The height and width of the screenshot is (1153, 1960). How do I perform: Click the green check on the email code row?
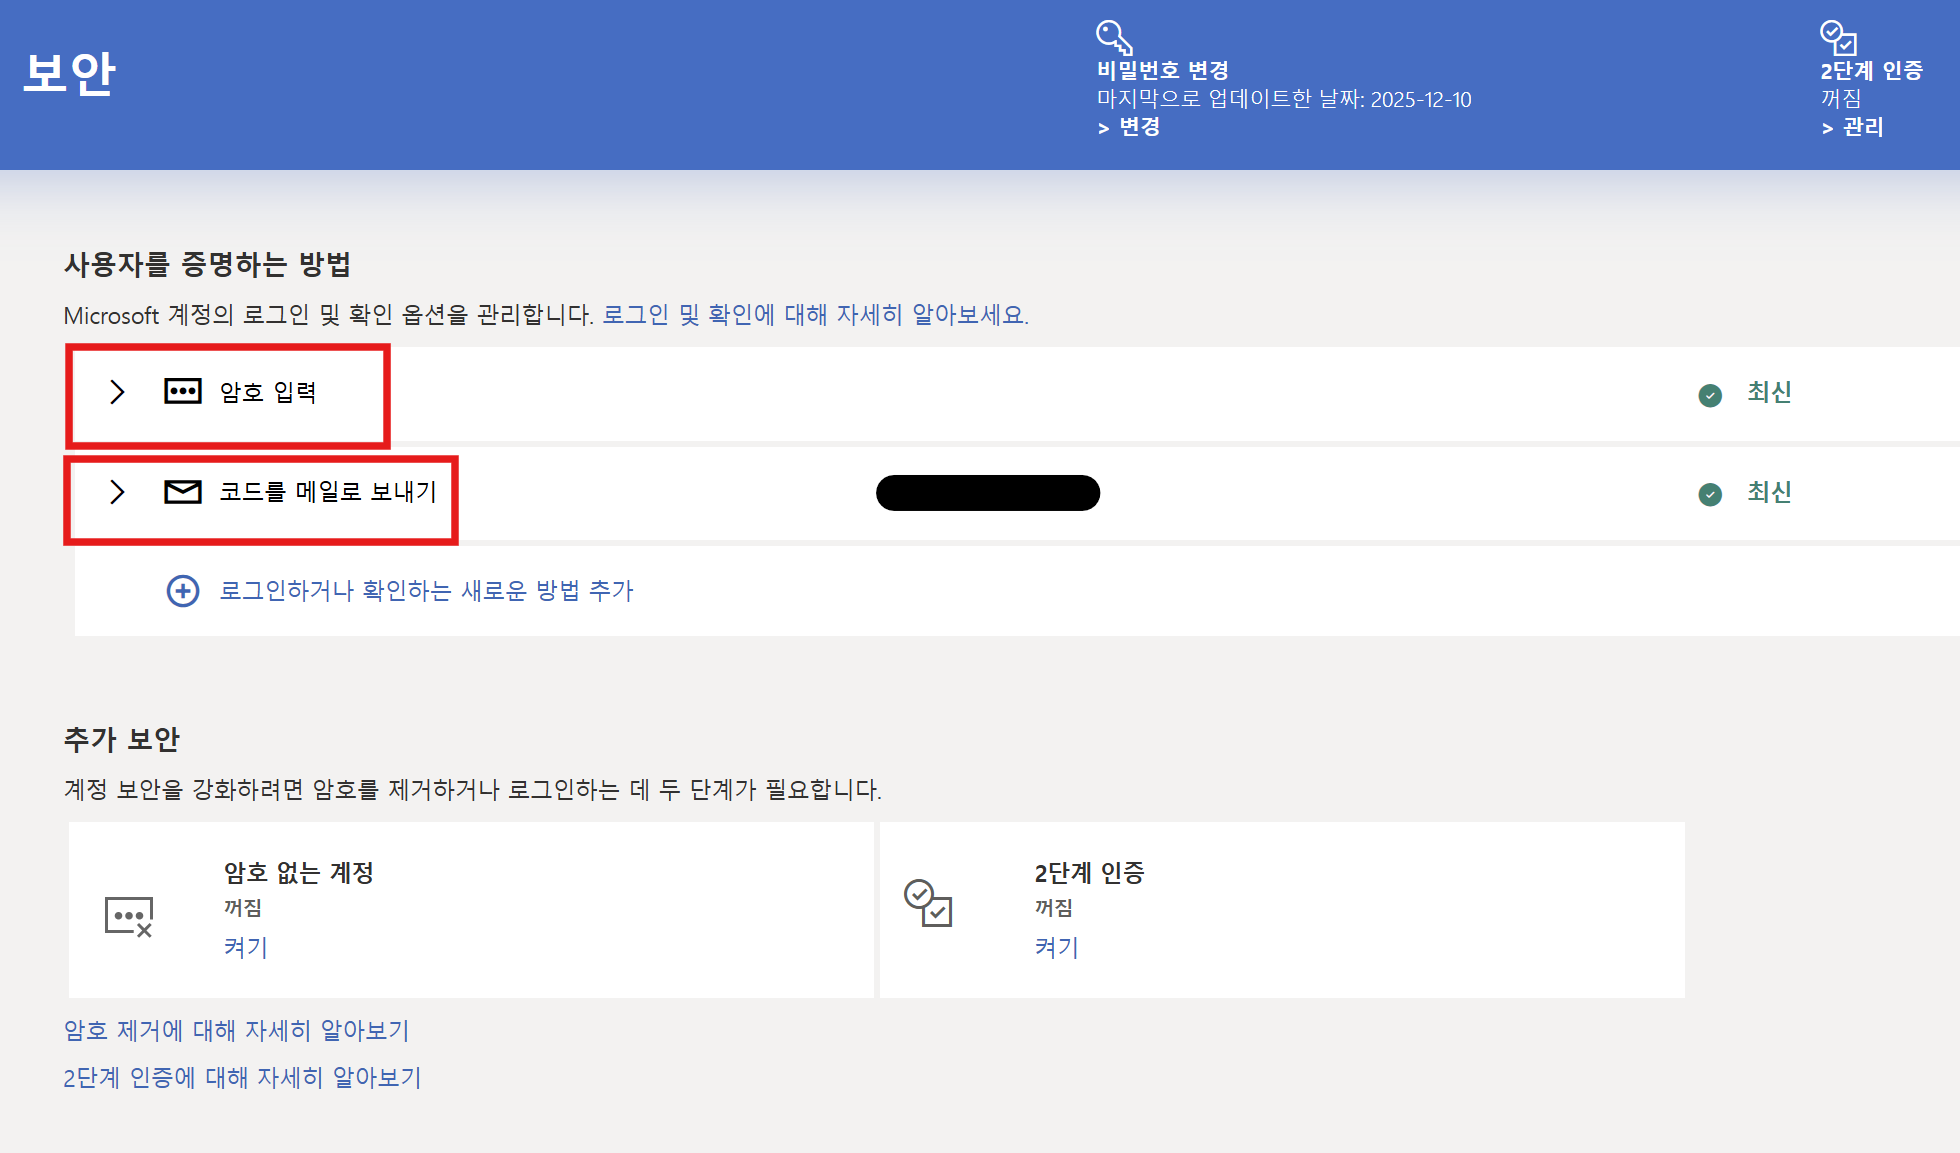[1710, 495]
